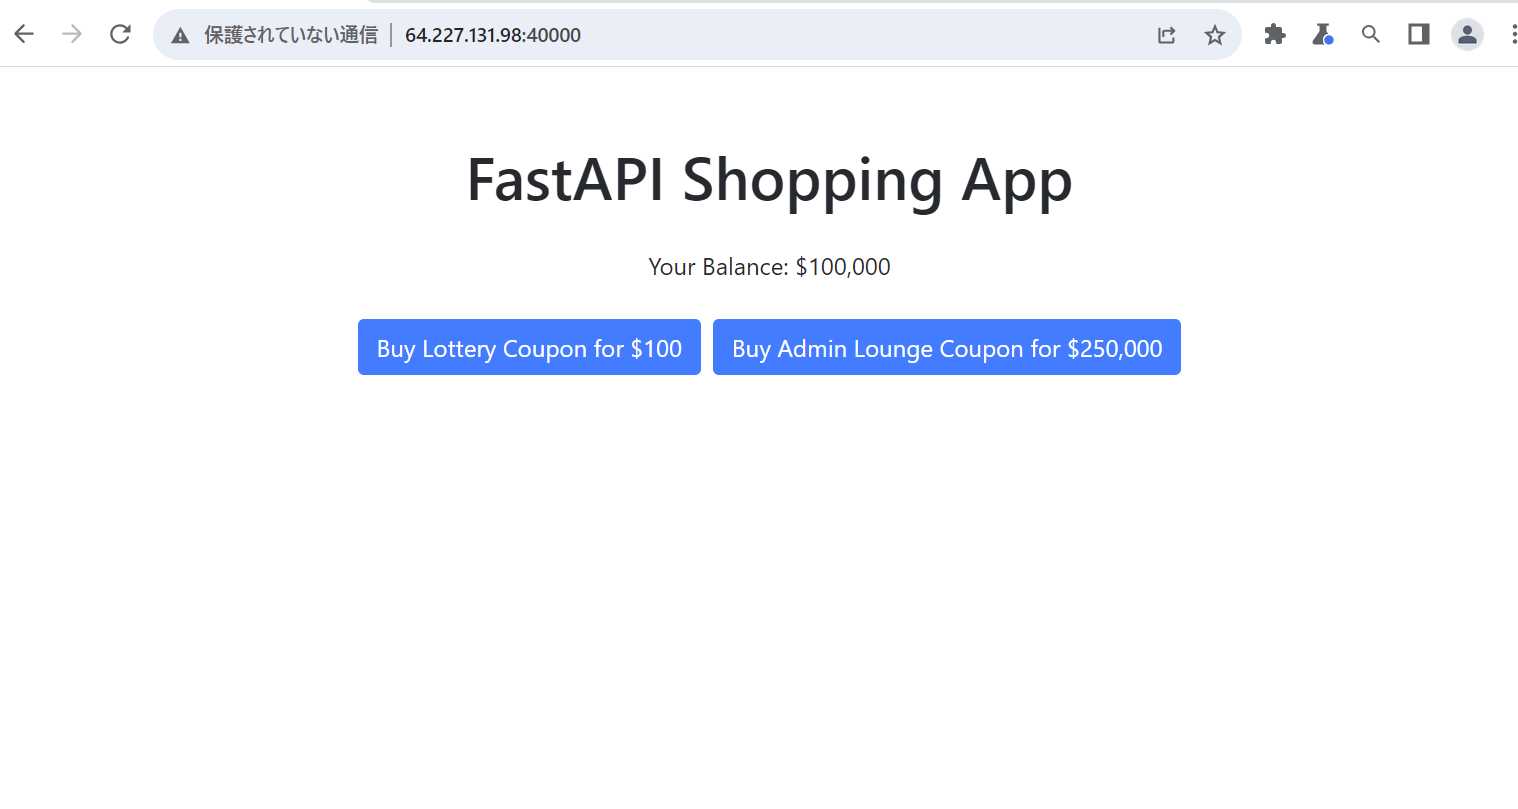
Task: Click the search magnifier icon in toolbar
Action: point(1371,34)
